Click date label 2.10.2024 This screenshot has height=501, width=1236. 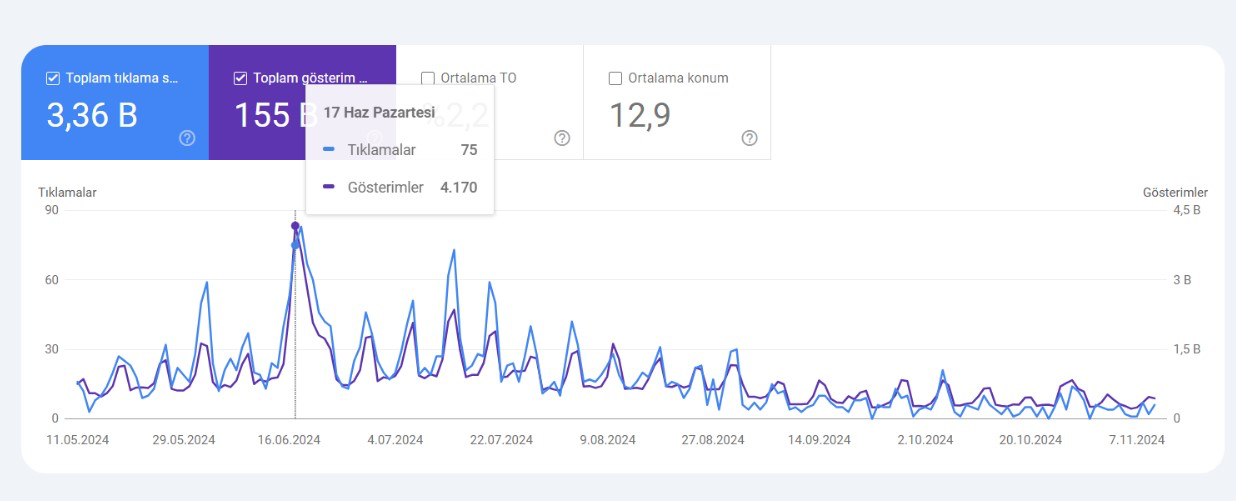925,439
